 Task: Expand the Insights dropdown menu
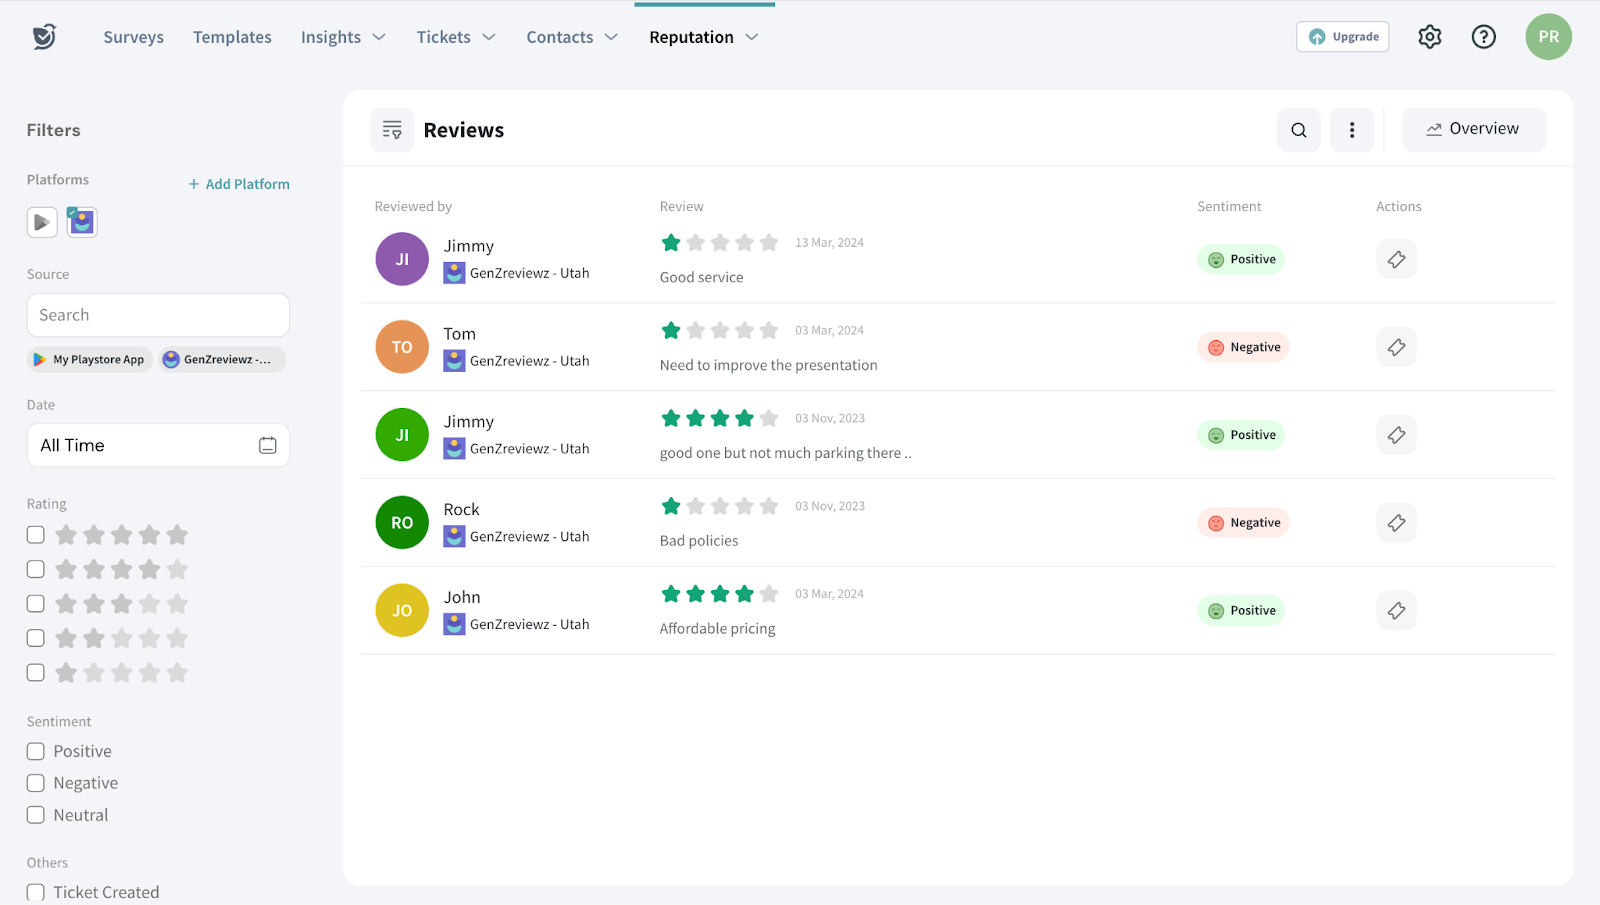pyautogui.click(x=343, y=37)
